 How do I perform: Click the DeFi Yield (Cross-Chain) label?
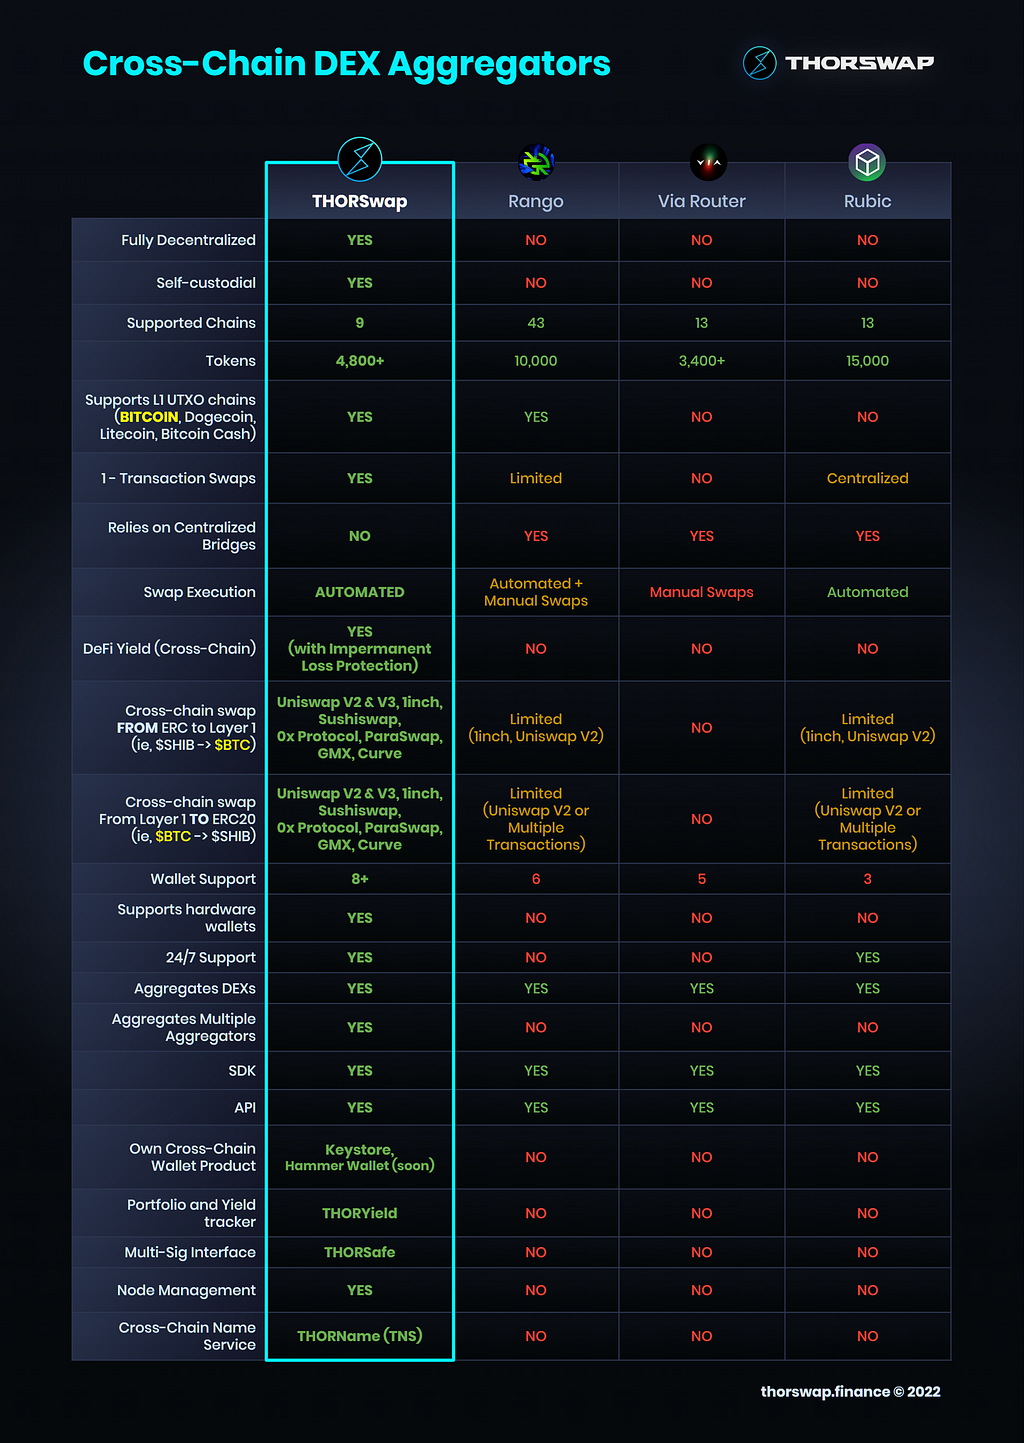(x=169, y=648)
